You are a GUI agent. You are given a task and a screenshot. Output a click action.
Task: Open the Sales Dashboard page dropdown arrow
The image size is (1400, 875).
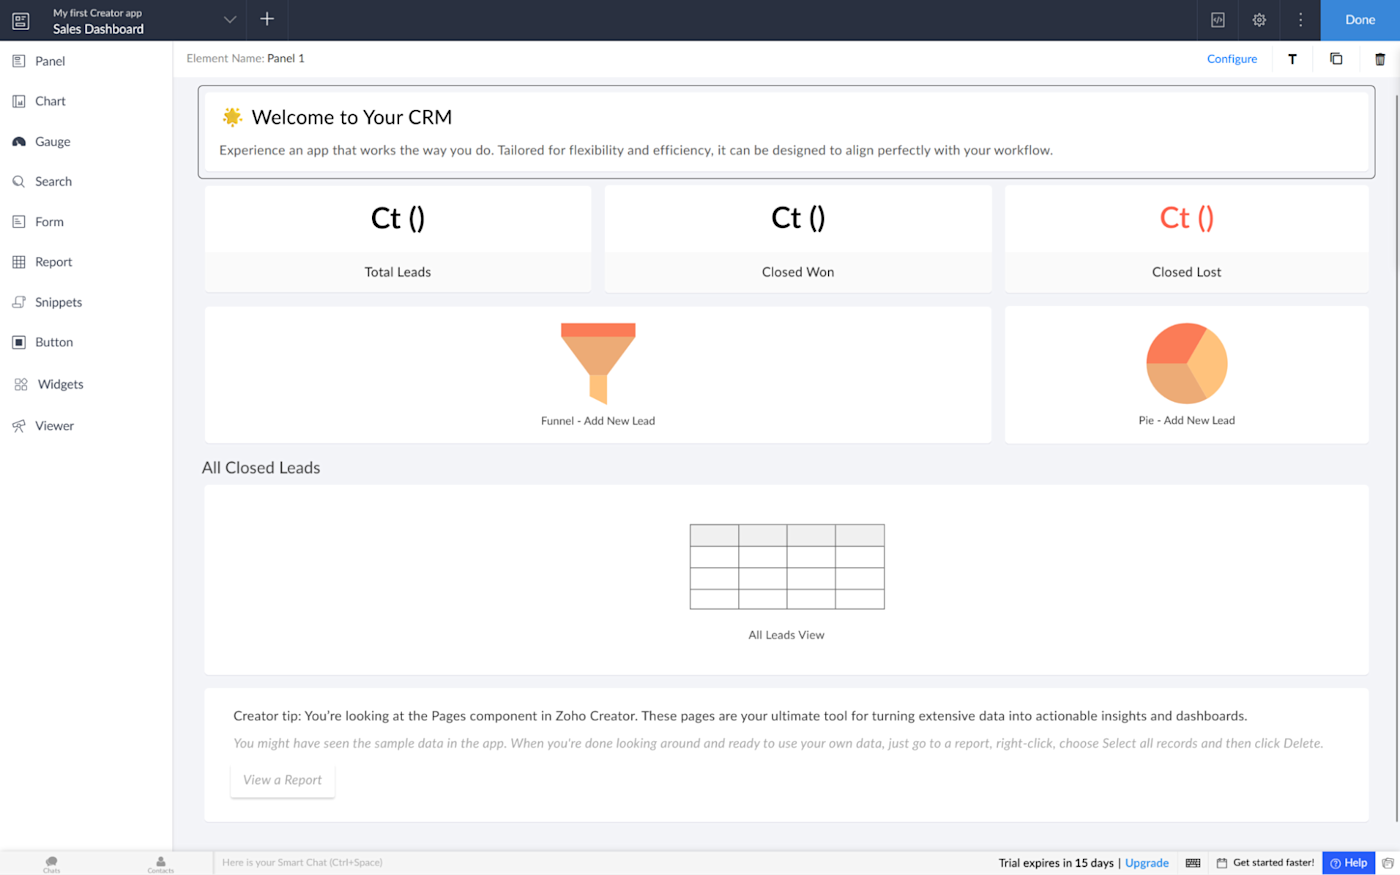click(x=230, y=20)
